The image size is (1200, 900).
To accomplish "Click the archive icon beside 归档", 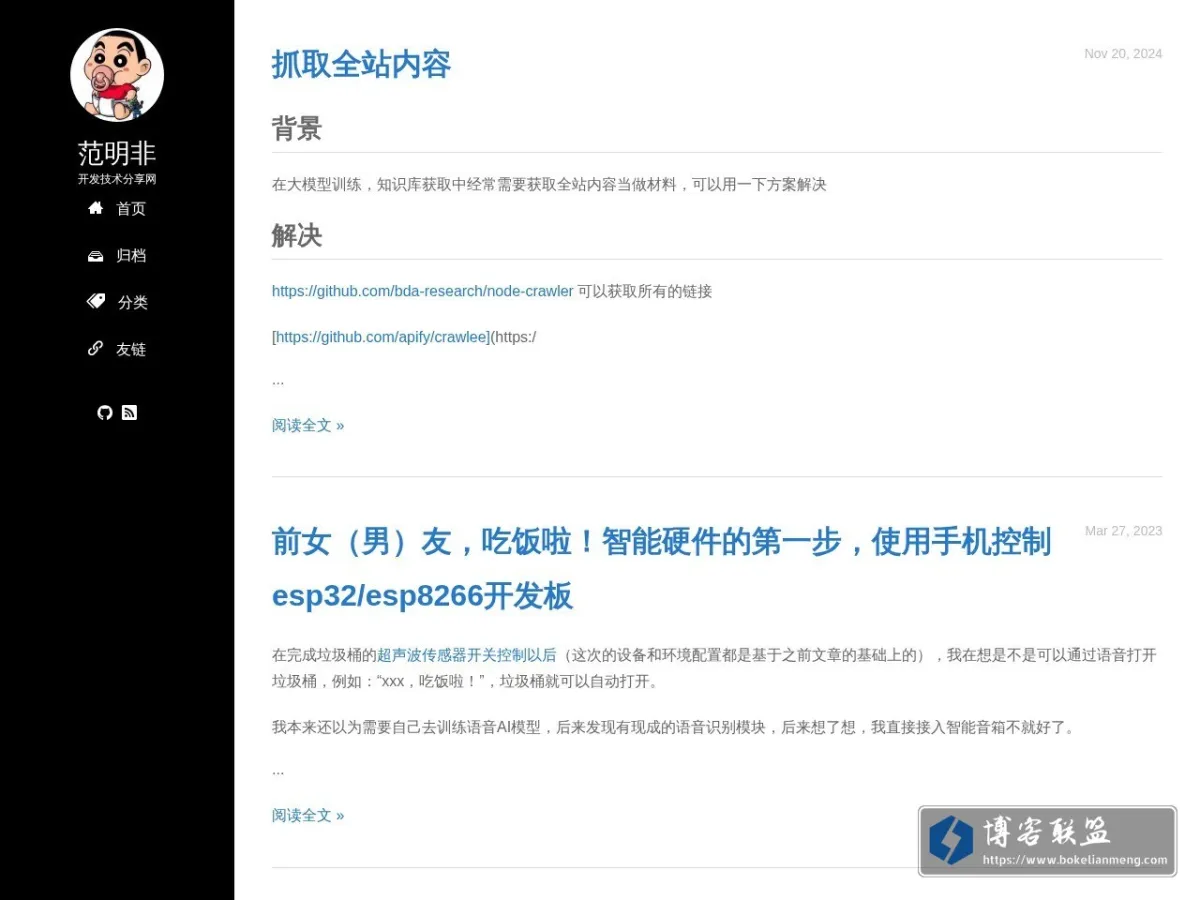I will [x=96, y=256].
